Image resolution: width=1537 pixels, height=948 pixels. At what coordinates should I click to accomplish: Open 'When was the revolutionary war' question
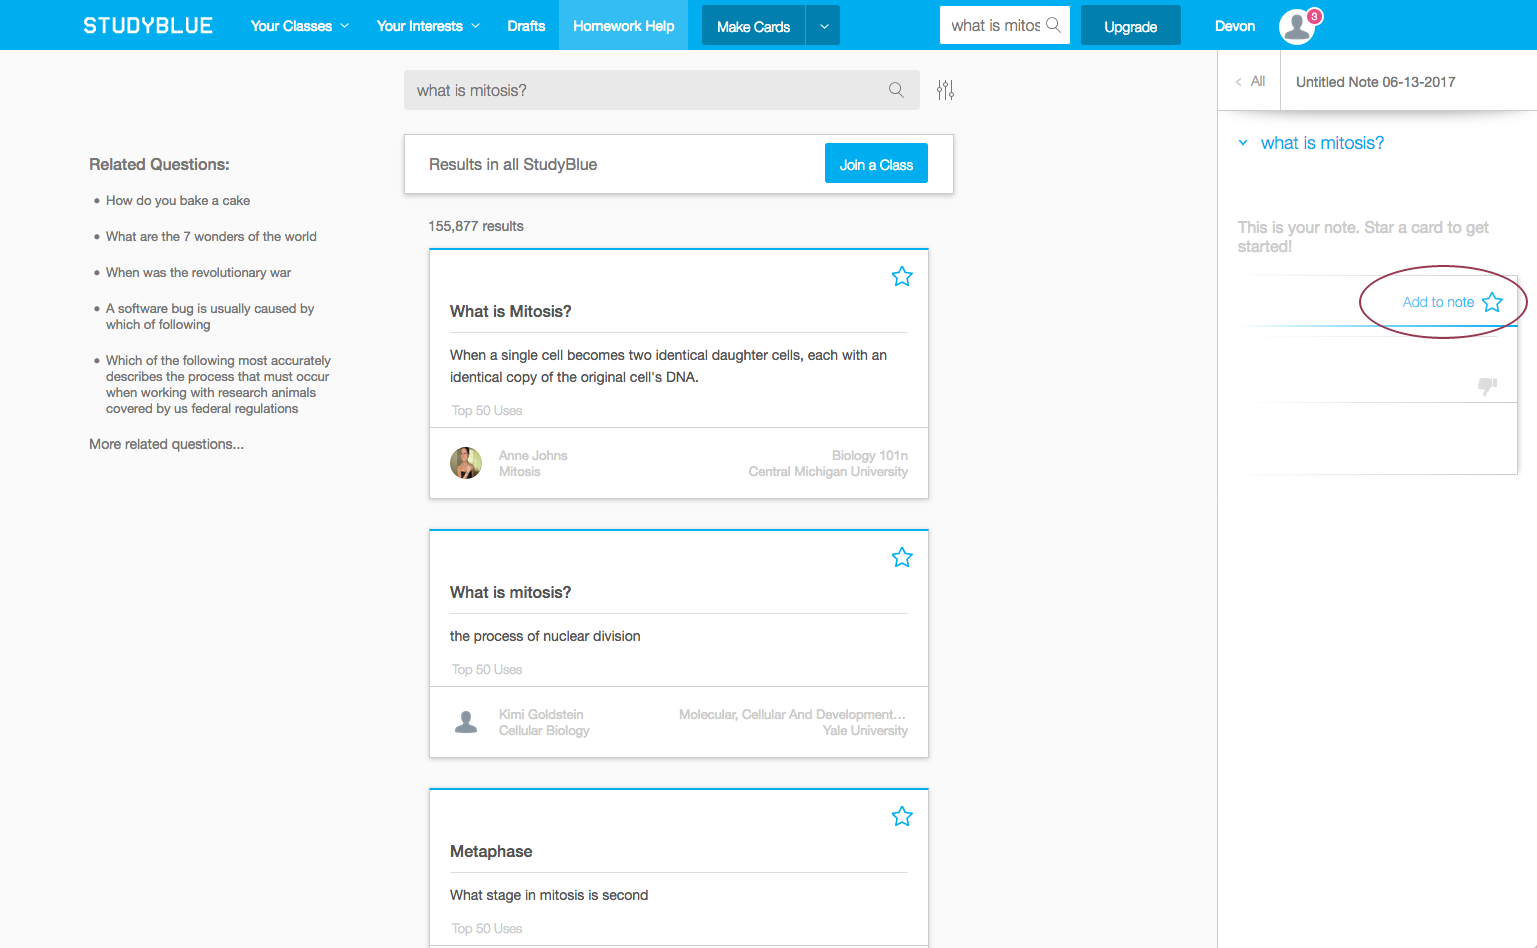pos(198,272)
